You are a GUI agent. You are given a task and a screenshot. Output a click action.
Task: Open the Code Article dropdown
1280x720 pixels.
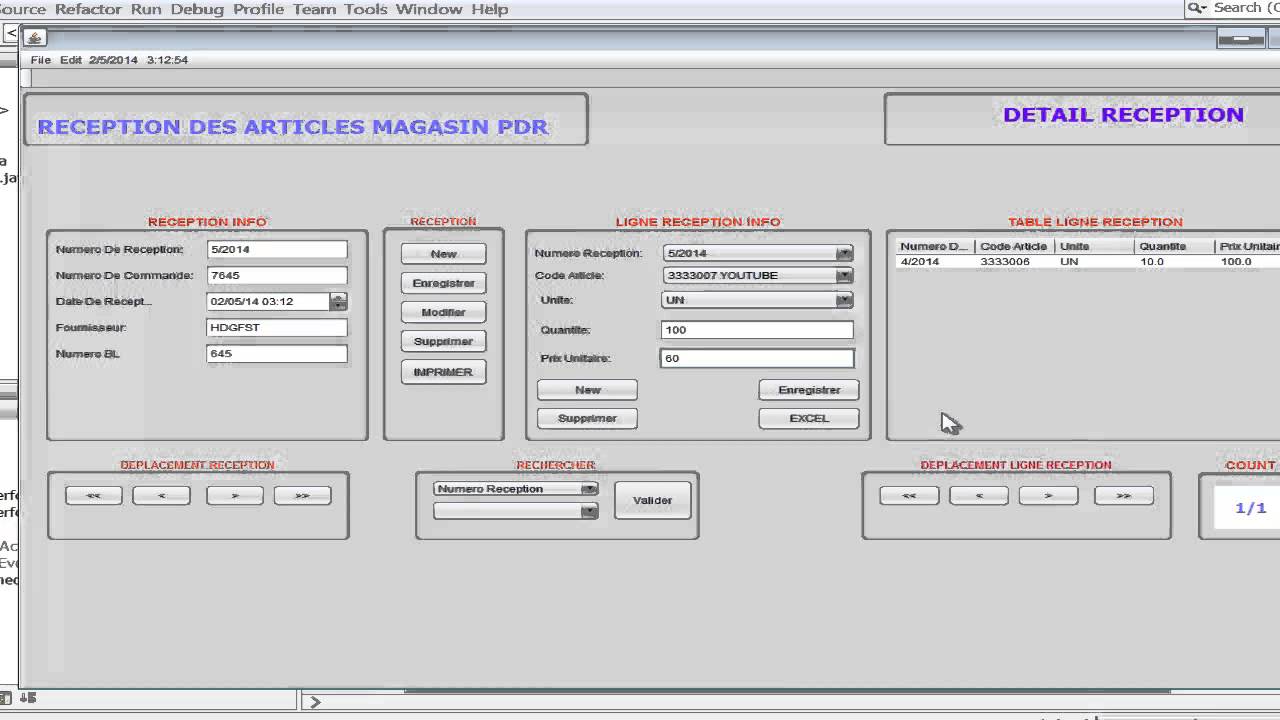[757, 275]
